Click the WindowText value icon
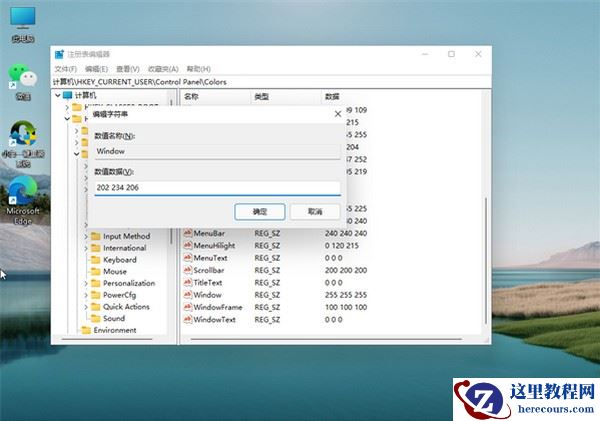The width and height of the screenshot is (600, 421). coord(188,320)
